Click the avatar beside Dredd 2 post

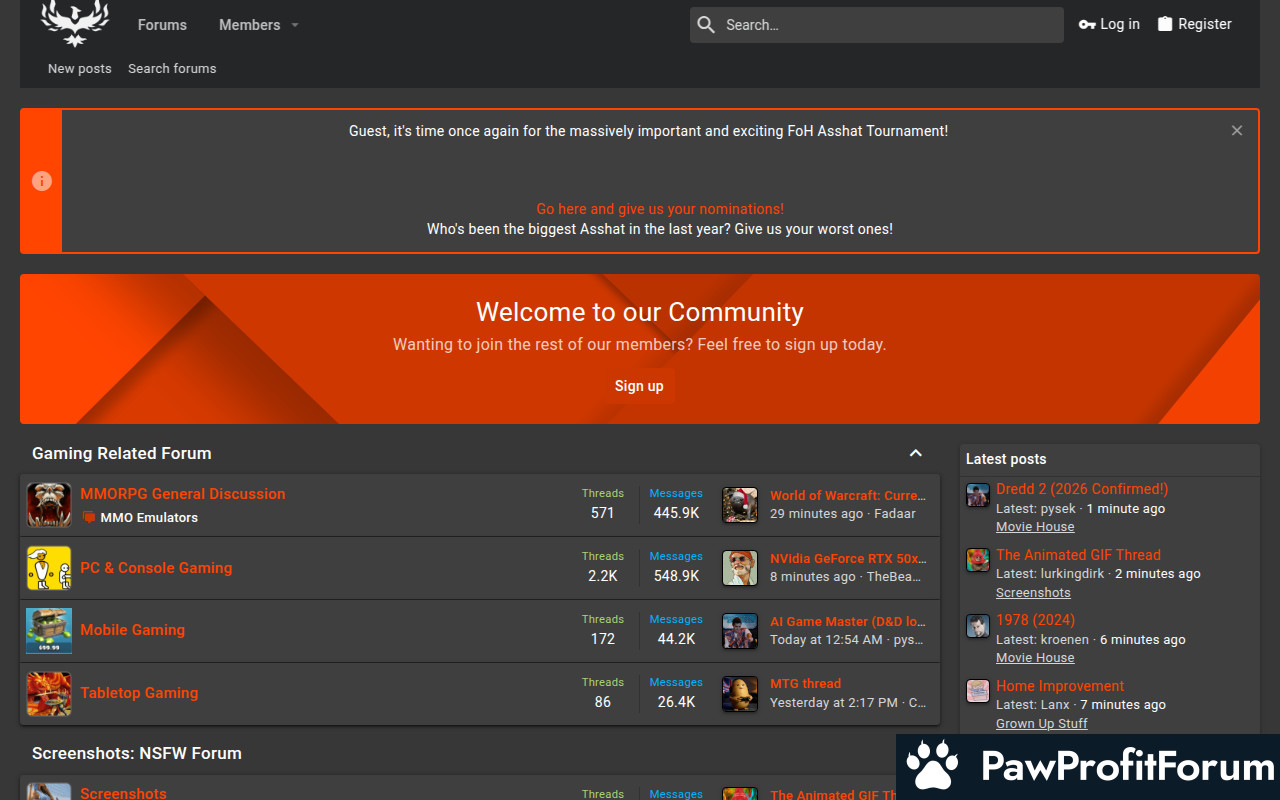point(977,495)
